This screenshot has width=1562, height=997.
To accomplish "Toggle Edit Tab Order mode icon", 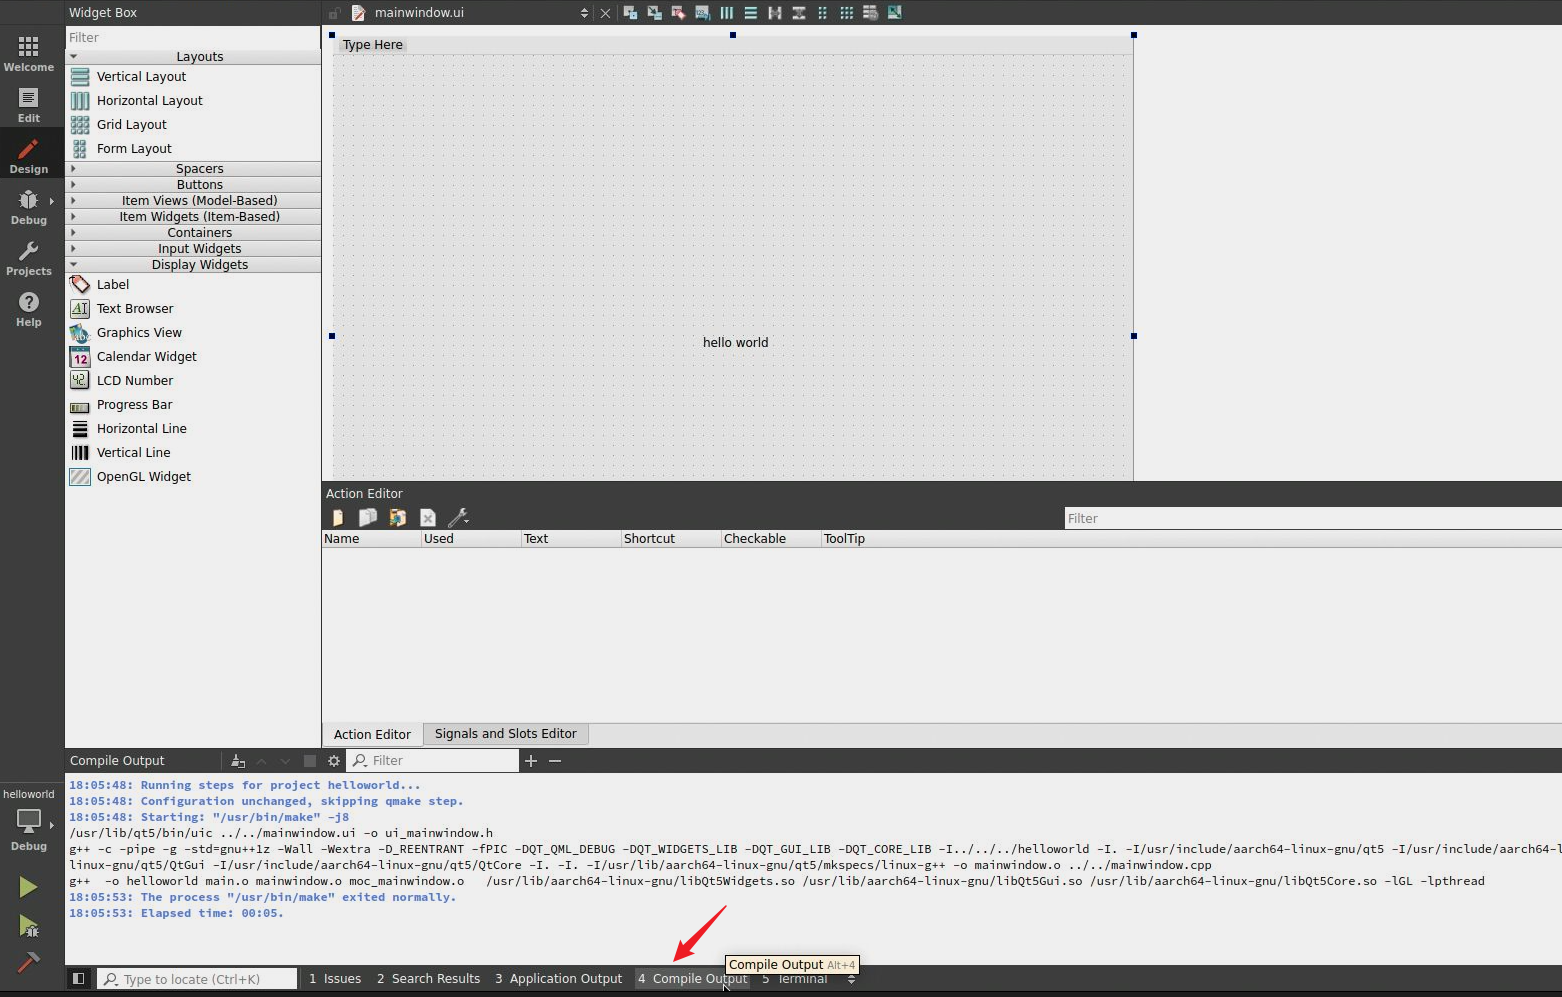I will click(703, 13).
